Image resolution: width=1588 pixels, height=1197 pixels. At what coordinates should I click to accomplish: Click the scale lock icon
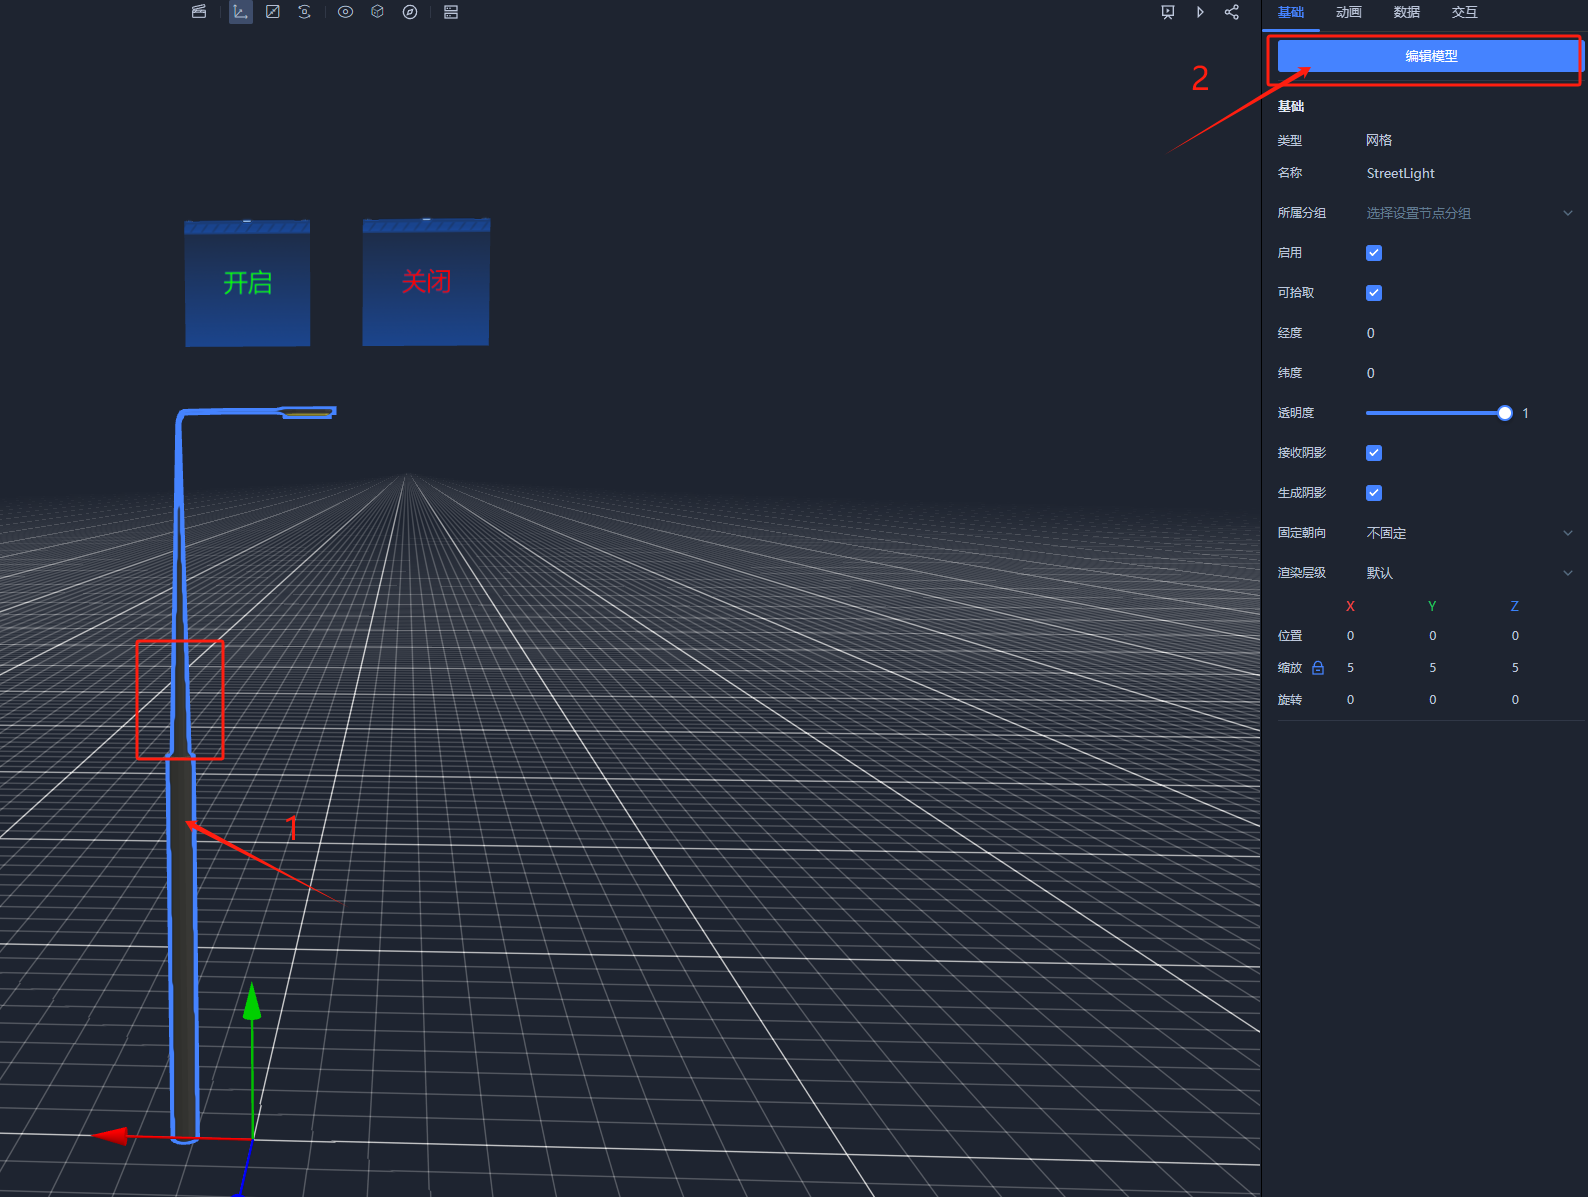coord(1318,667)
